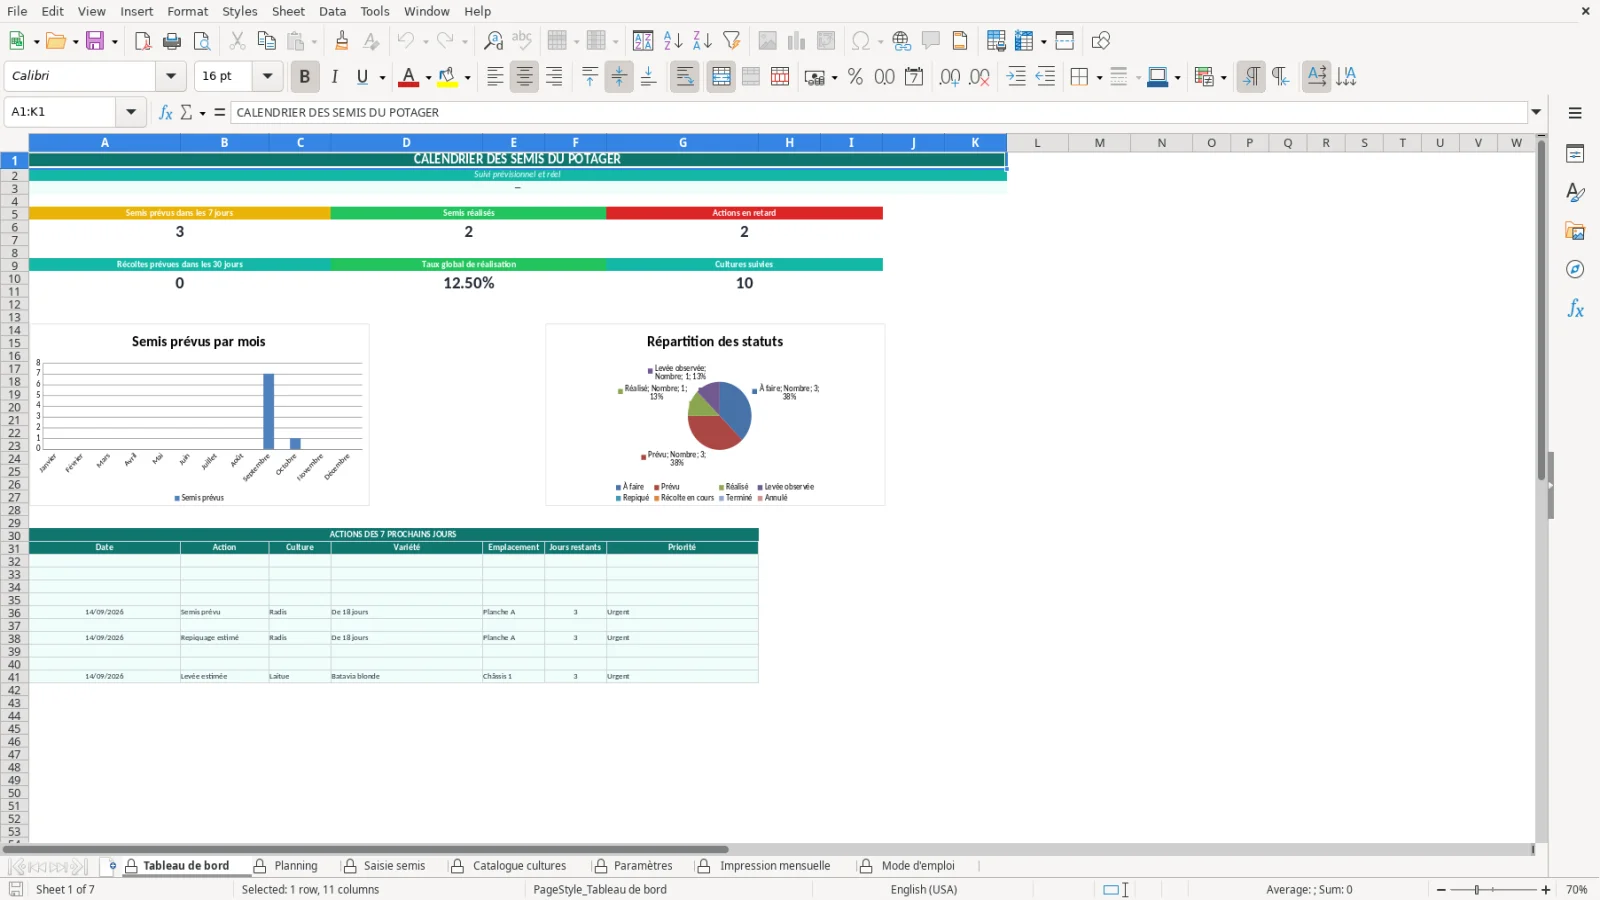Click Format as Percent icon
This screenshot has height=900, width=1600.
(x=855, y=77)
